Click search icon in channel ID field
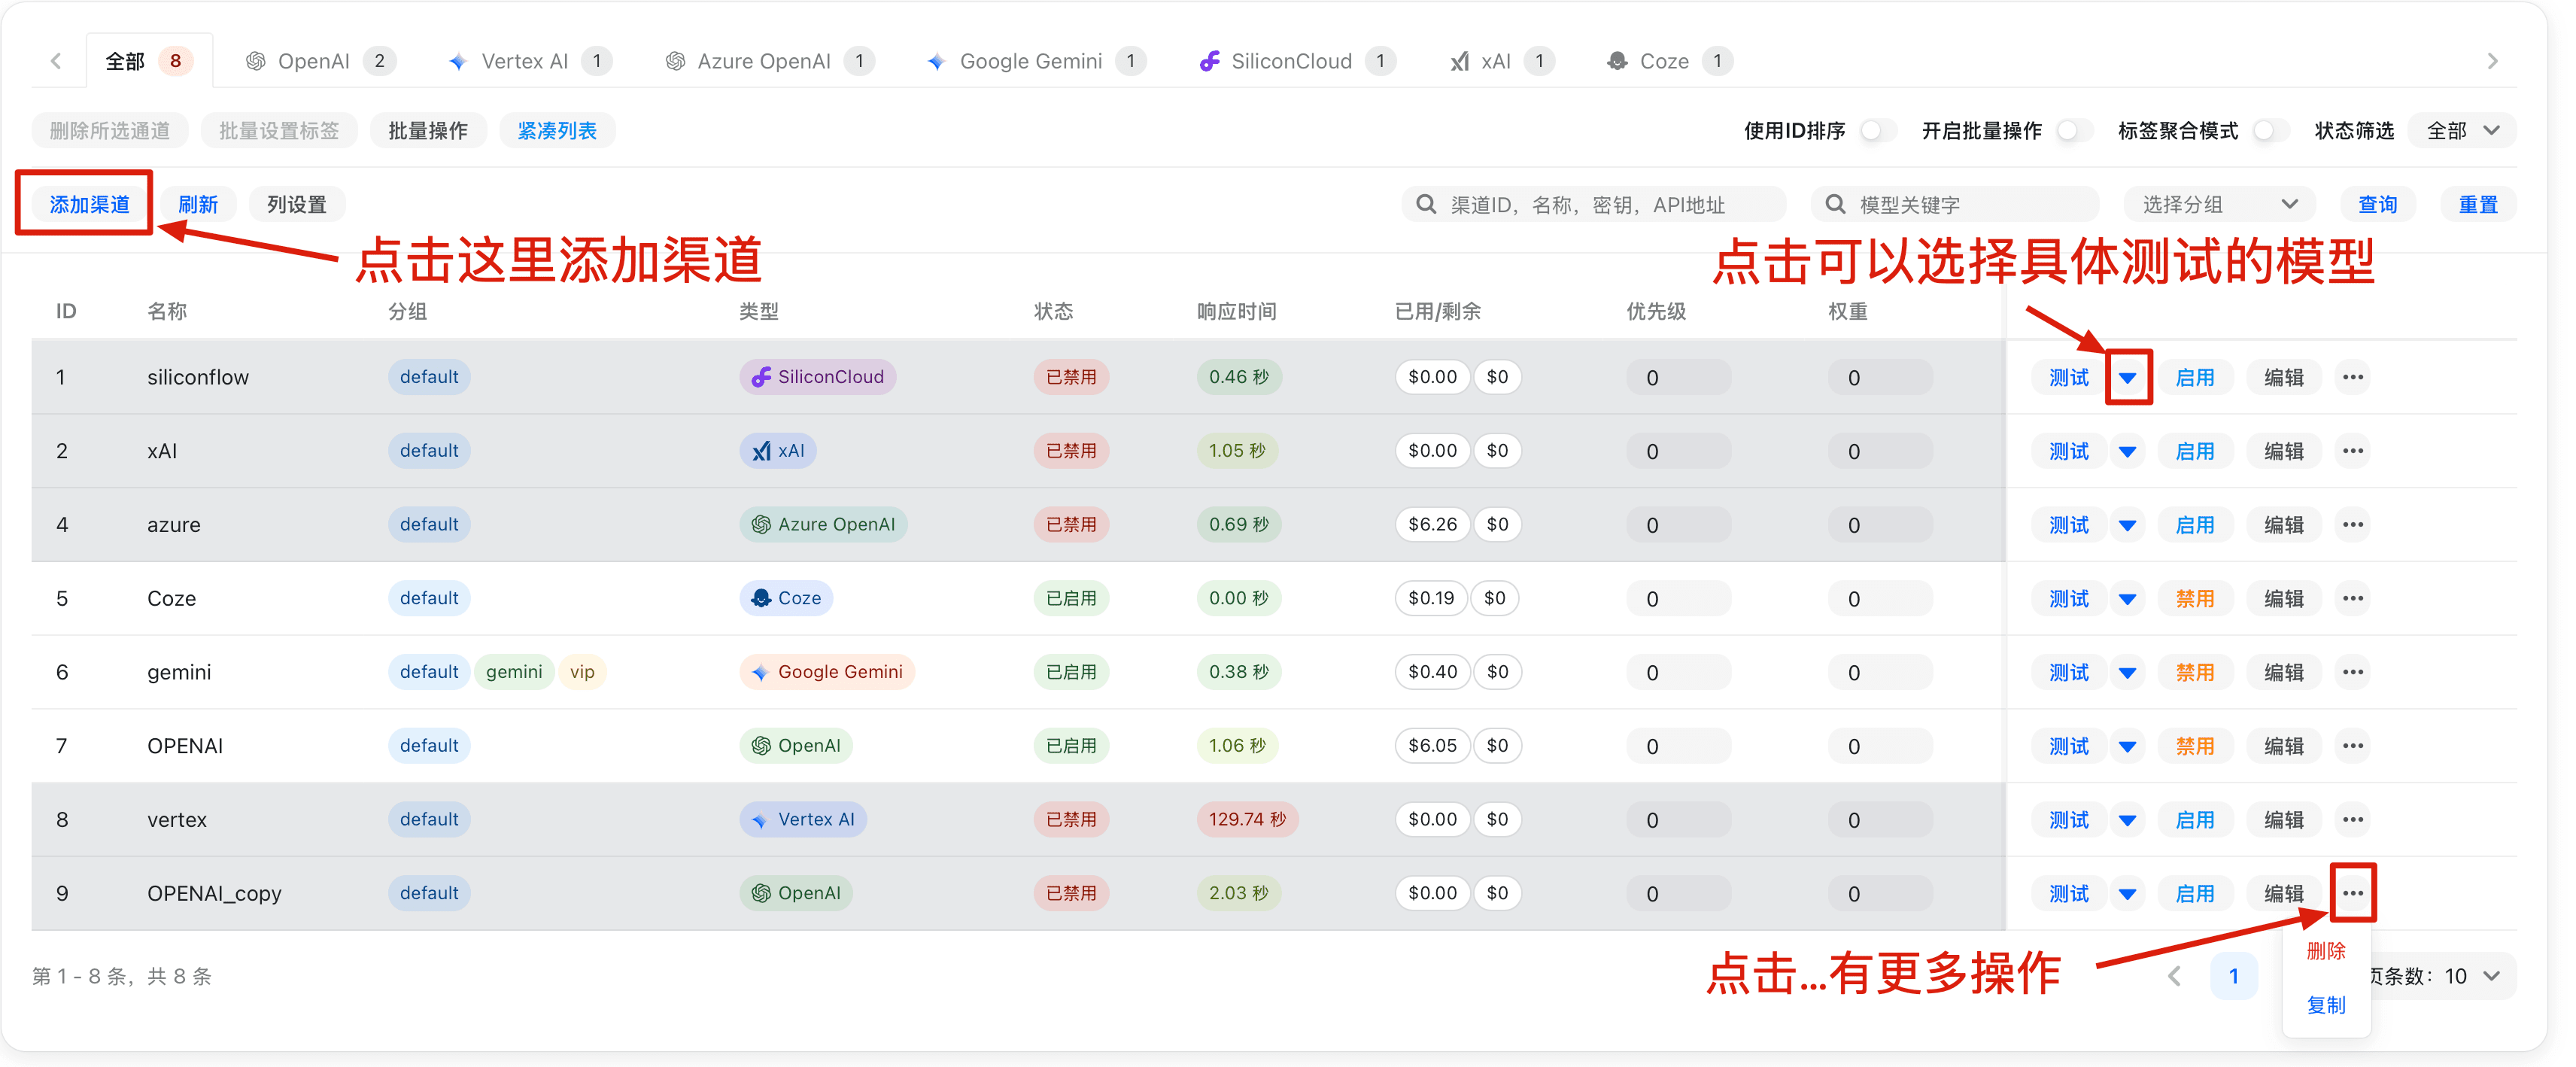 [1426, 204]
